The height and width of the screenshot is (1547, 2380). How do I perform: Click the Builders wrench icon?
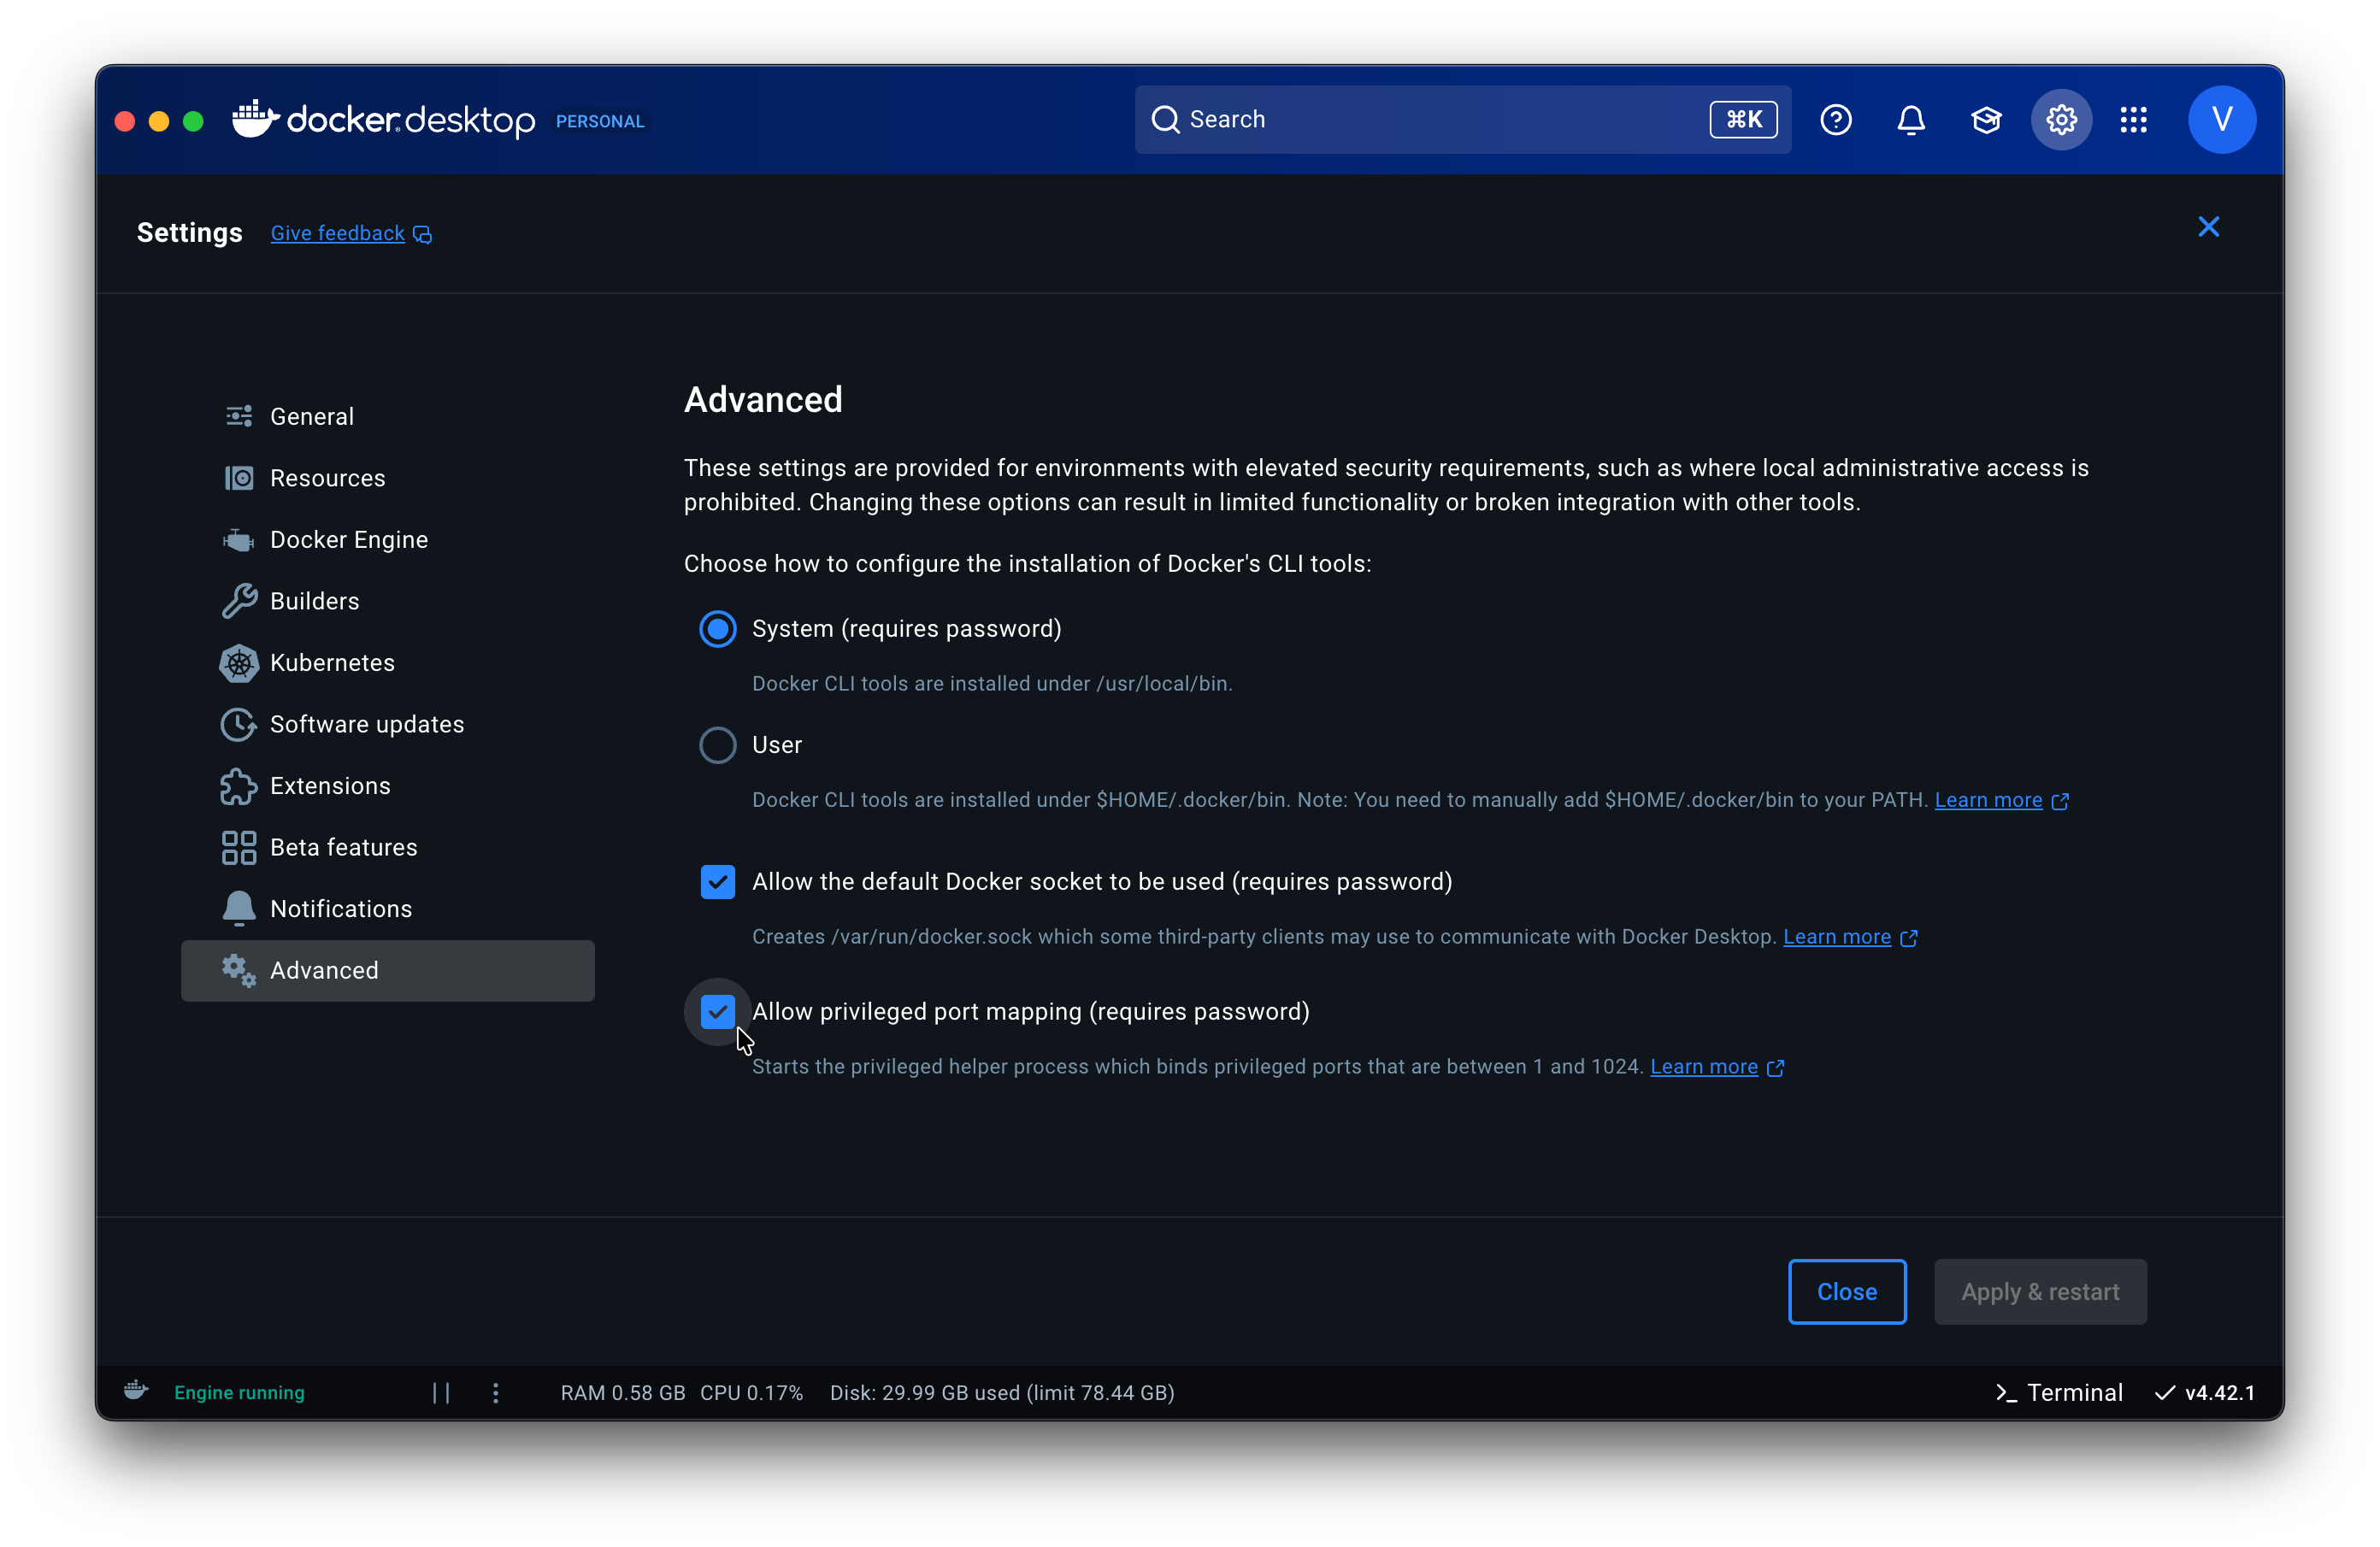[239, 601]
